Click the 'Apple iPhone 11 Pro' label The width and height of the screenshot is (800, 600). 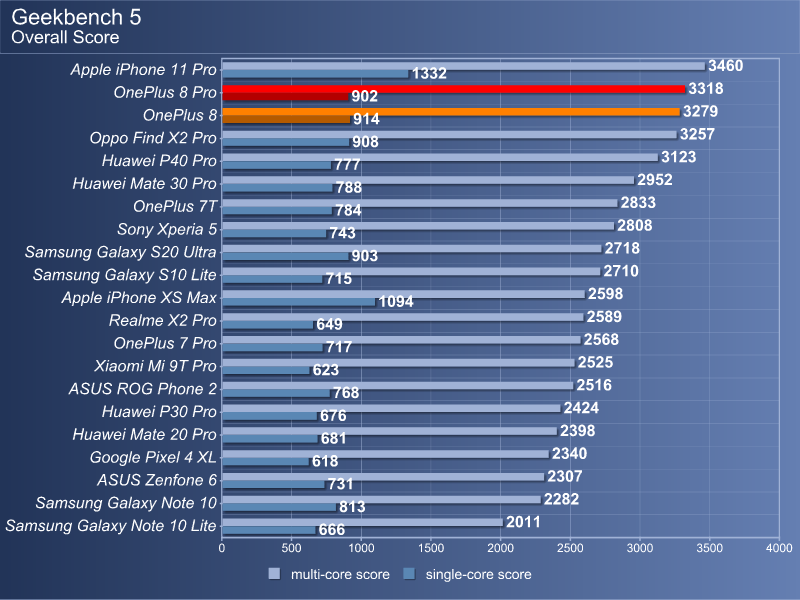[x=144, y=69]
